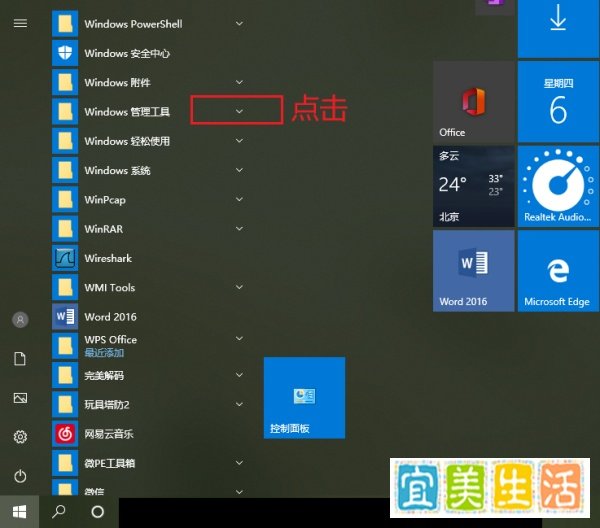Click the 微PE工具箱 folder icon
The height and width of the screenshot is (528, 600).
point(65,463)
